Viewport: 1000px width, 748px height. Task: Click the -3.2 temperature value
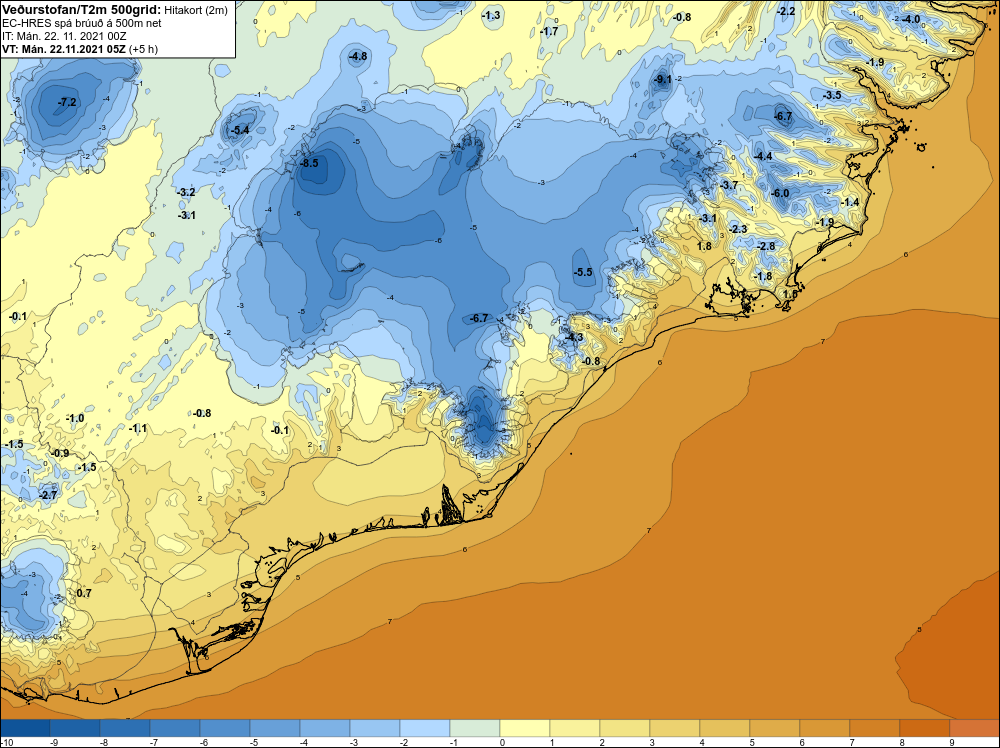186,192
